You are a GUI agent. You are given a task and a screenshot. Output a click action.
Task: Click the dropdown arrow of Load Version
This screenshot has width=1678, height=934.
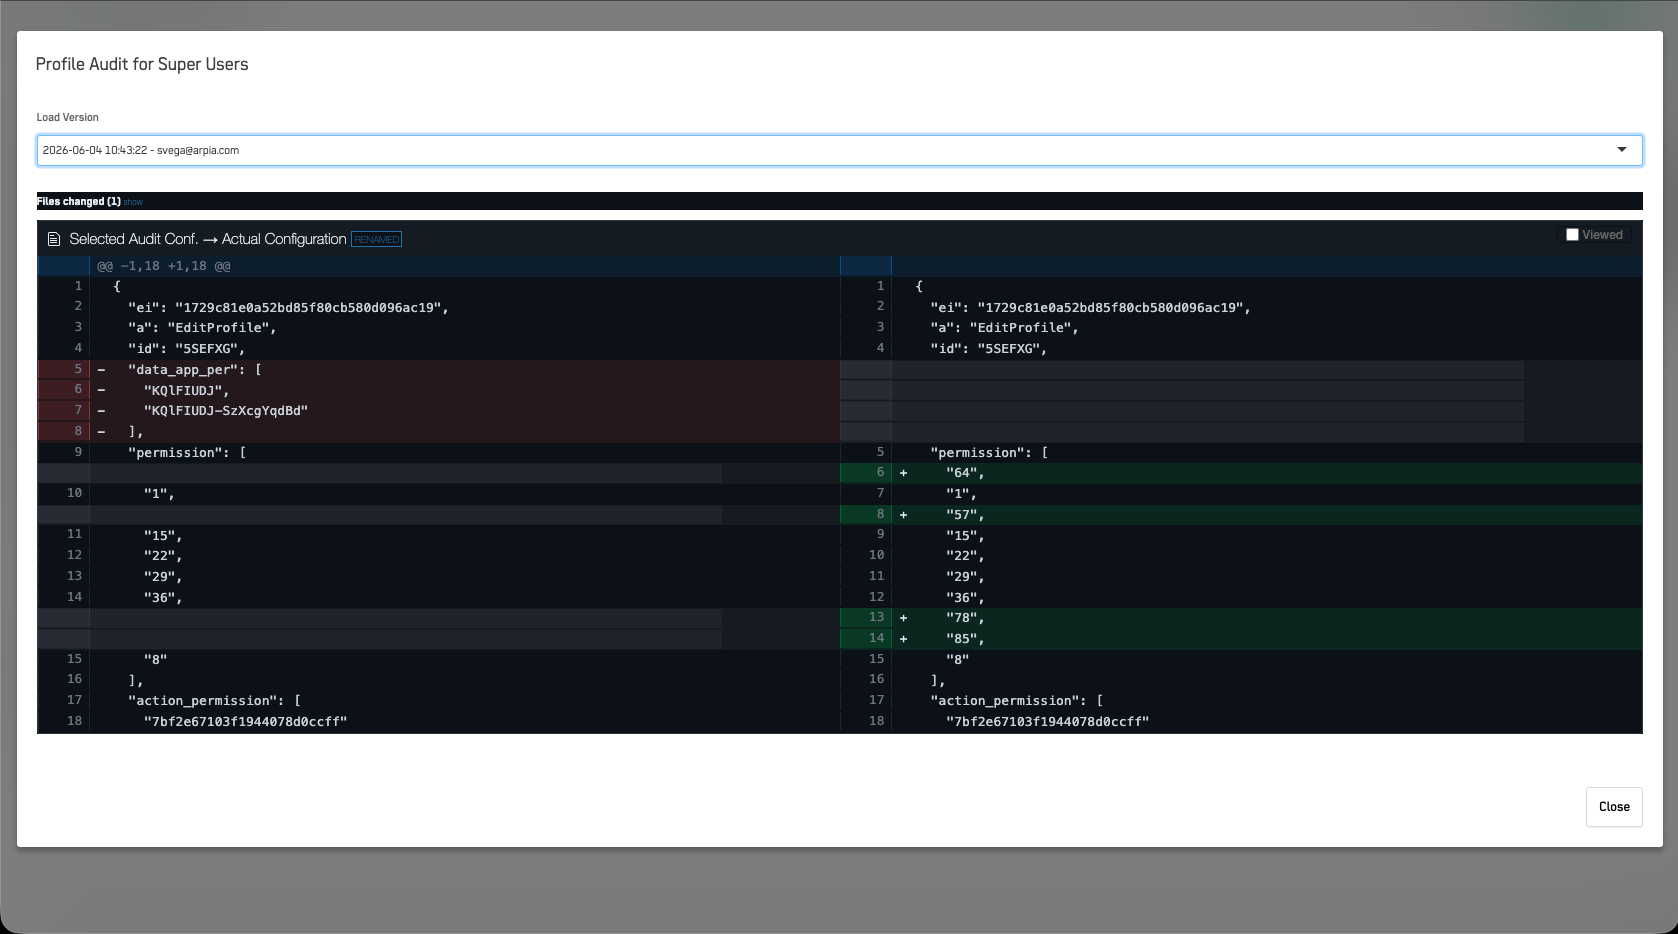point(1622,150)
